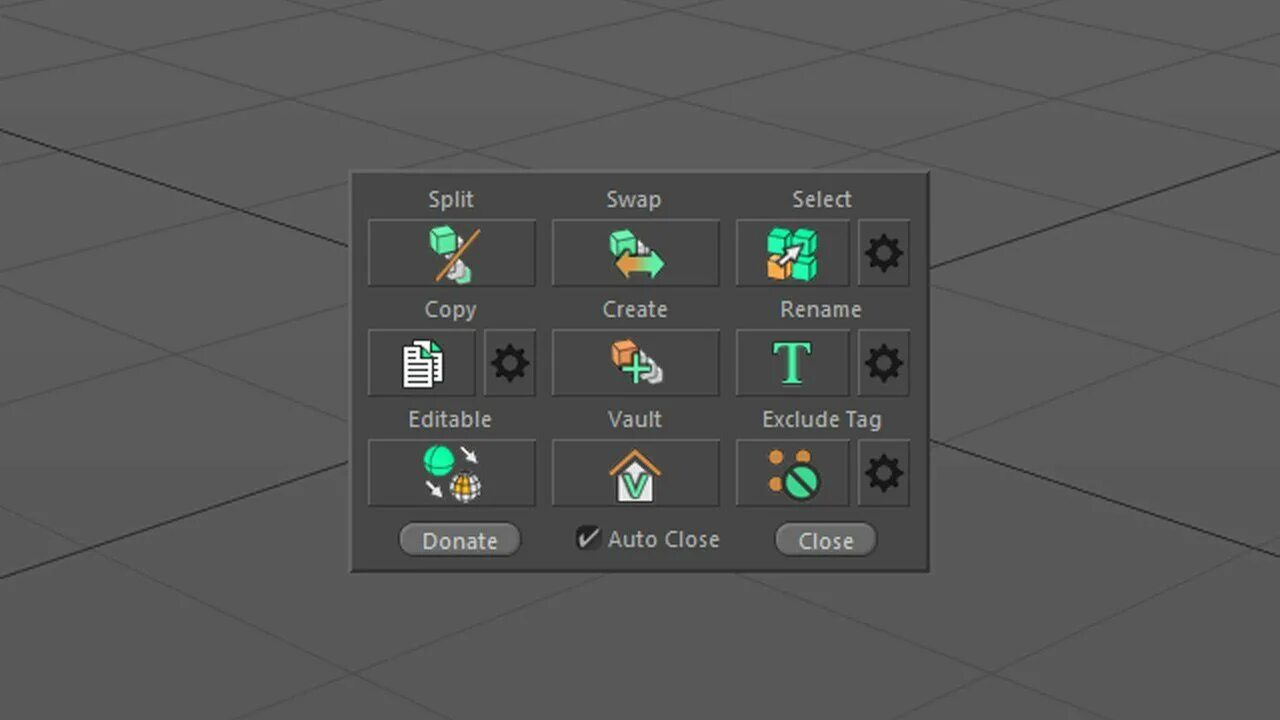The width and height of the screenshot is (1280, 720).
Task: Select the Editable spheres icon
Action: tap(452, 473)
